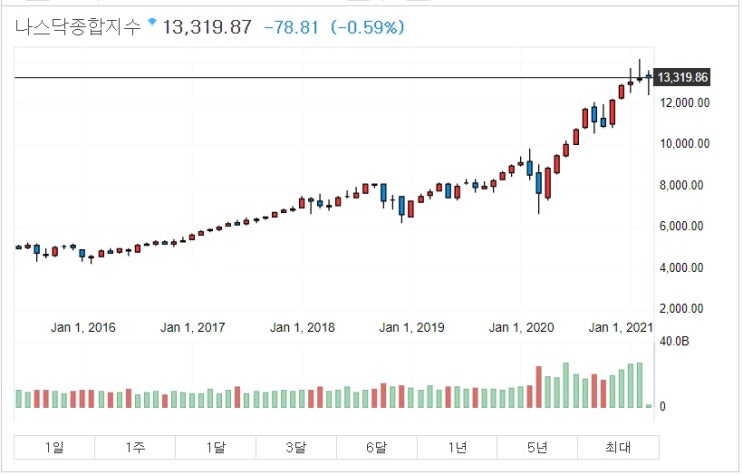Show the 최대 maximum range
Viewport: 743px width, 475px height.
click(x=618, y=448)
